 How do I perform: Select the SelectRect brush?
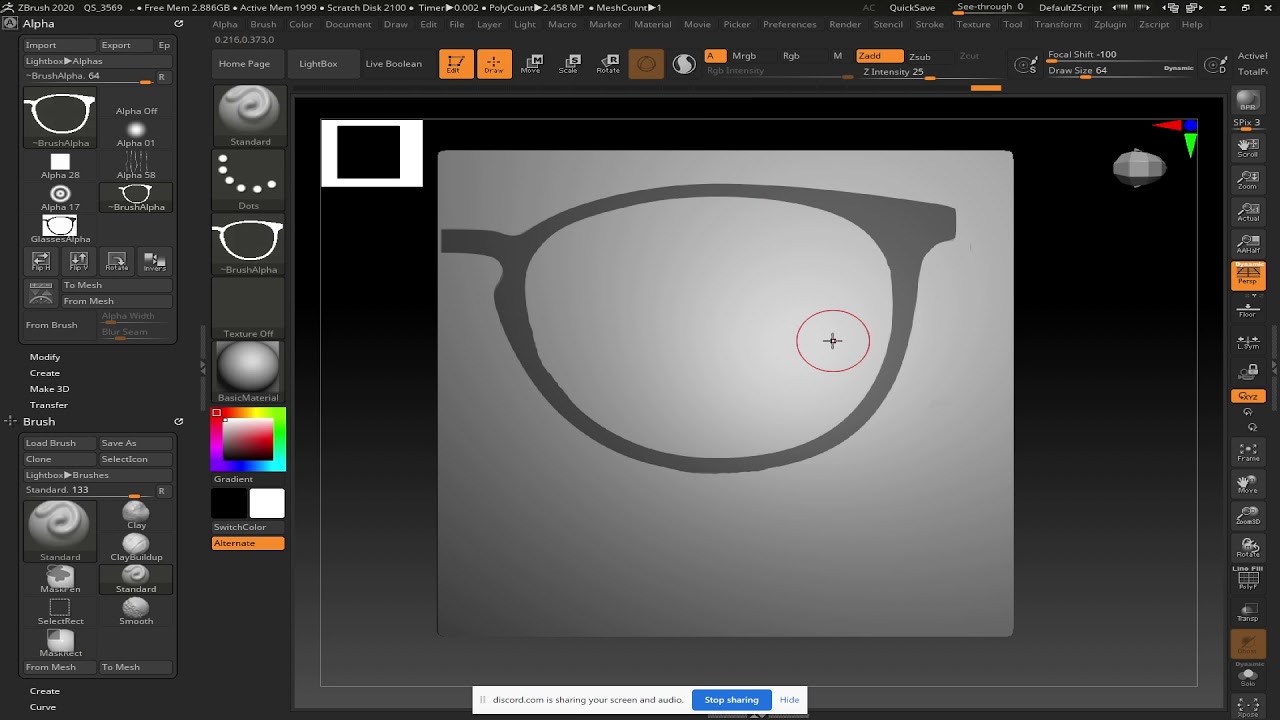pyautogui.click(x=60, y=612)
